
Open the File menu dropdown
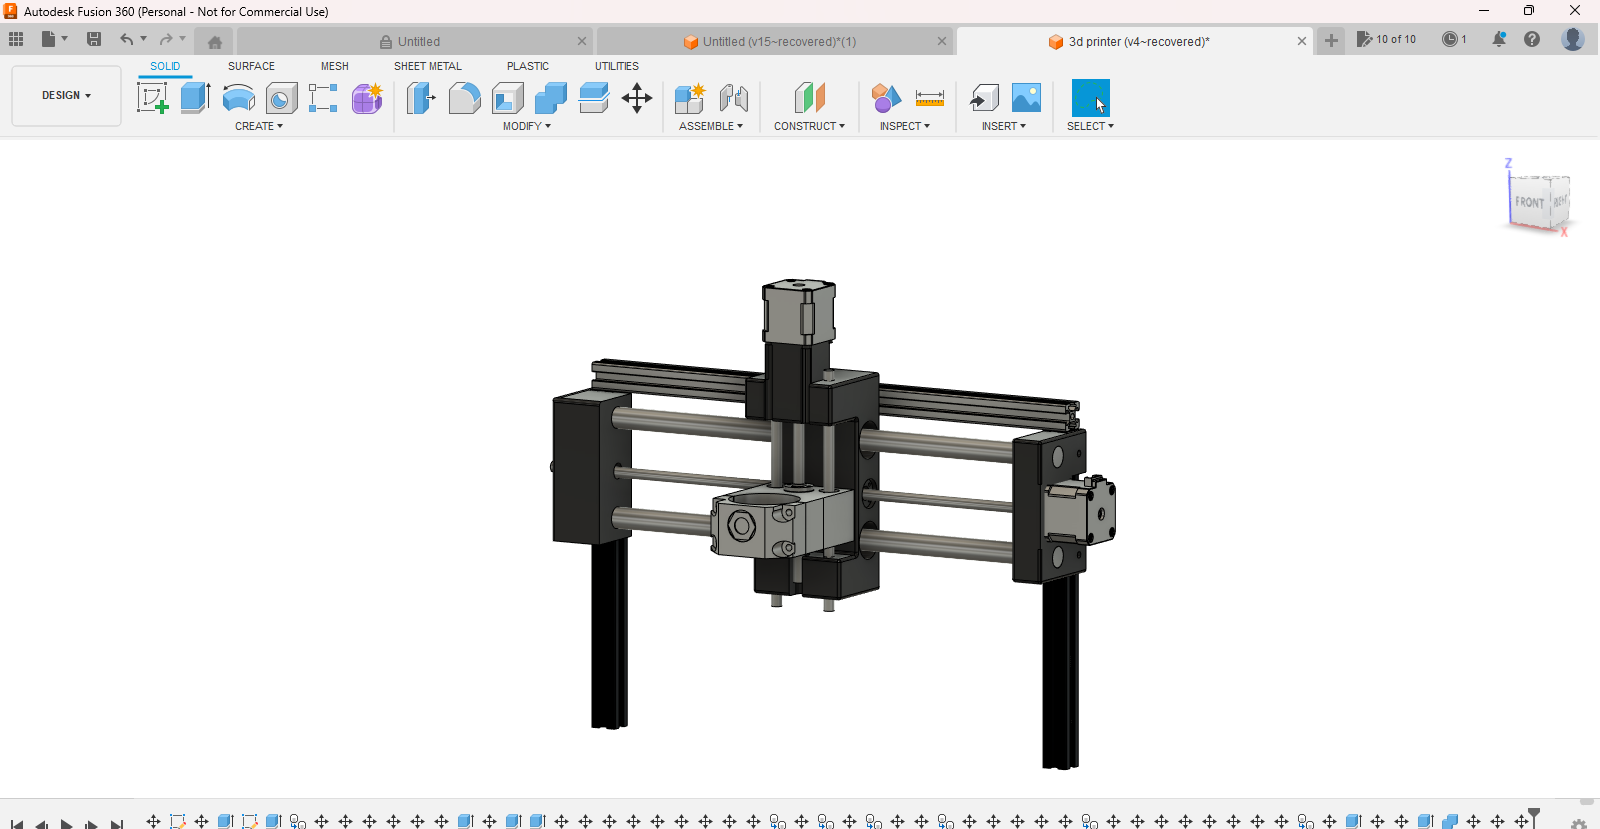54,39
